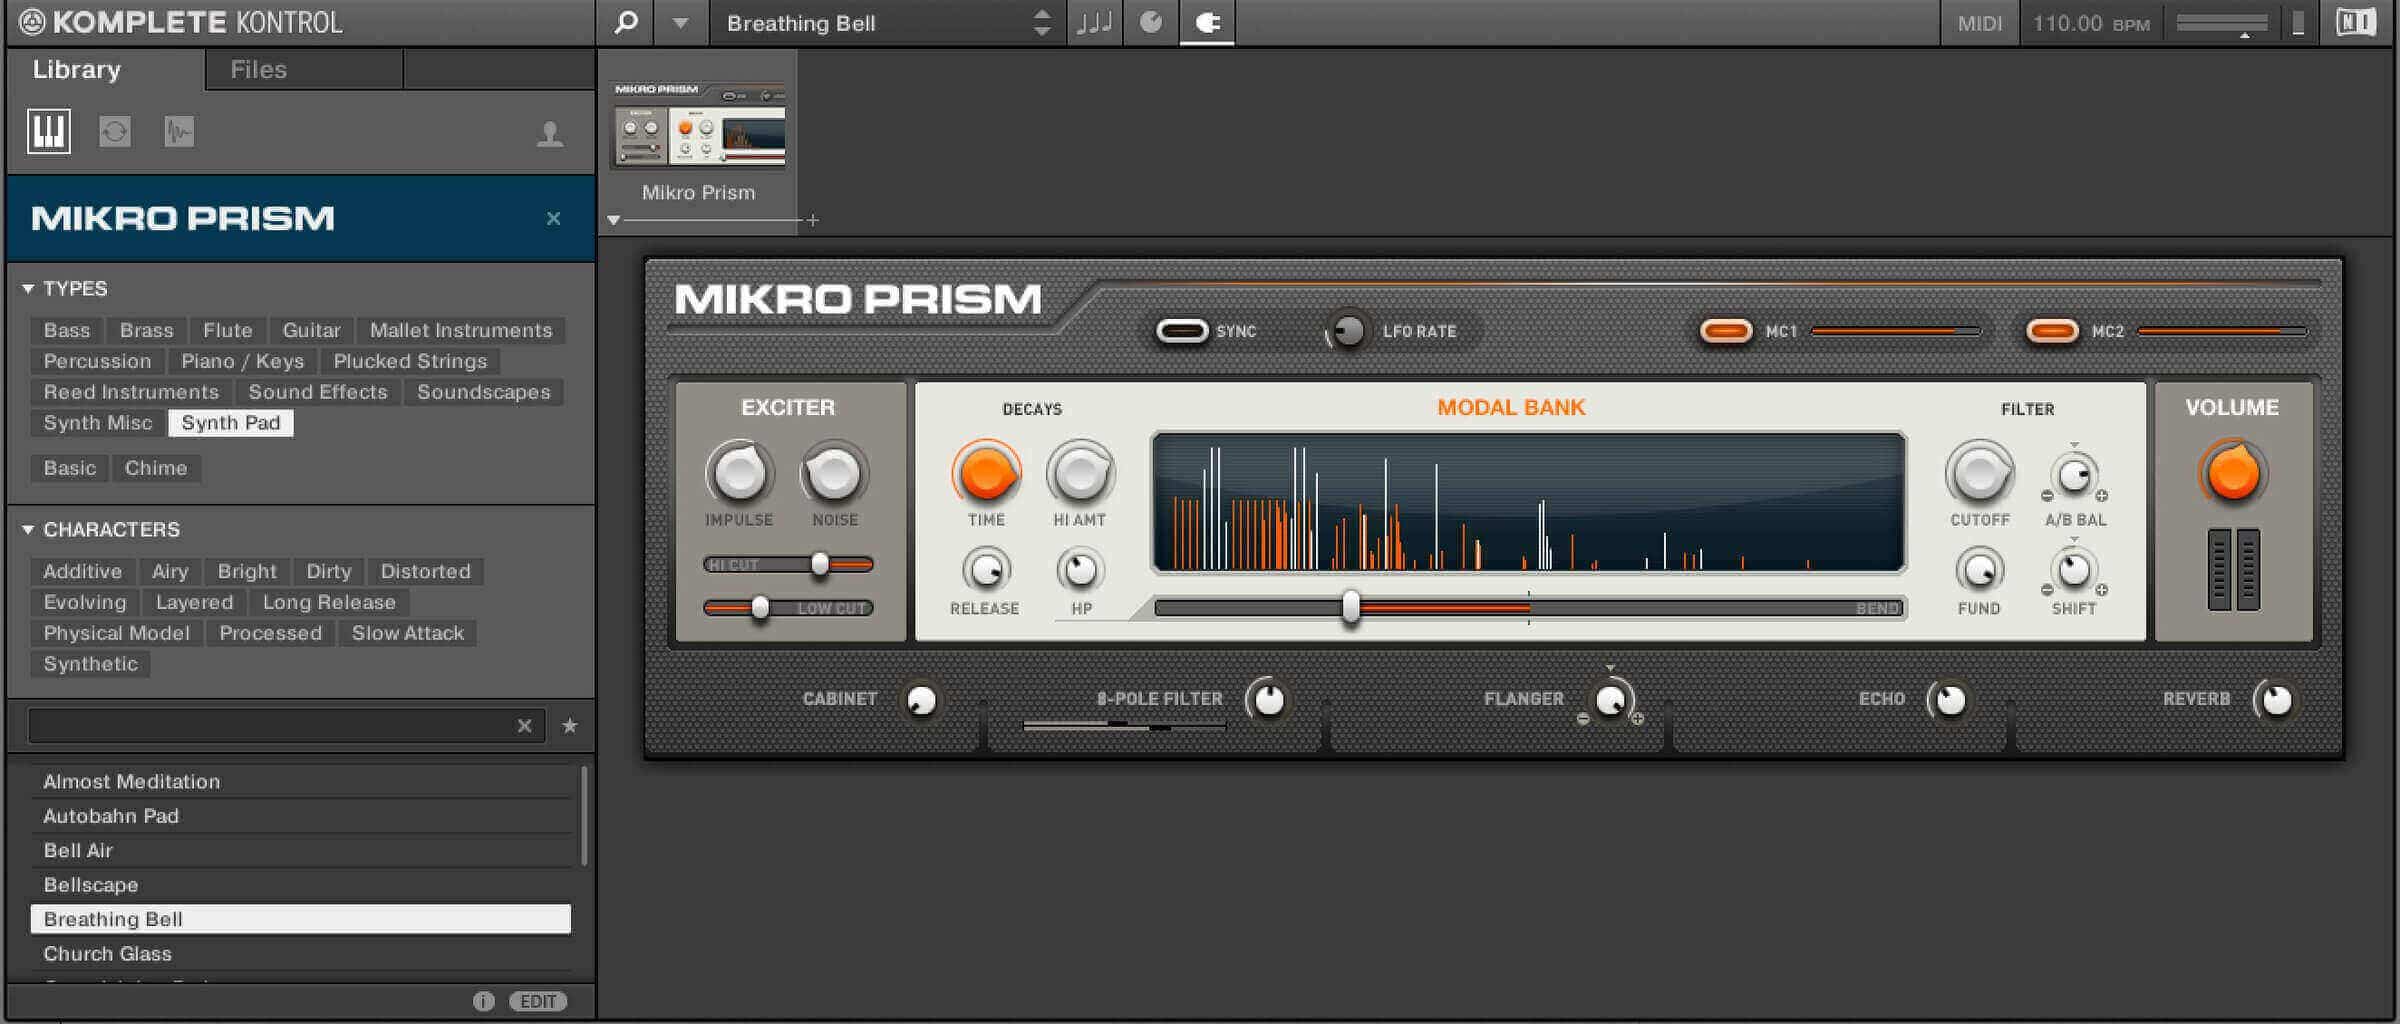Viewport: 2400px width, 1024px height.
Task: Toggle the MC1 switch
Action: pos(1726,331)
